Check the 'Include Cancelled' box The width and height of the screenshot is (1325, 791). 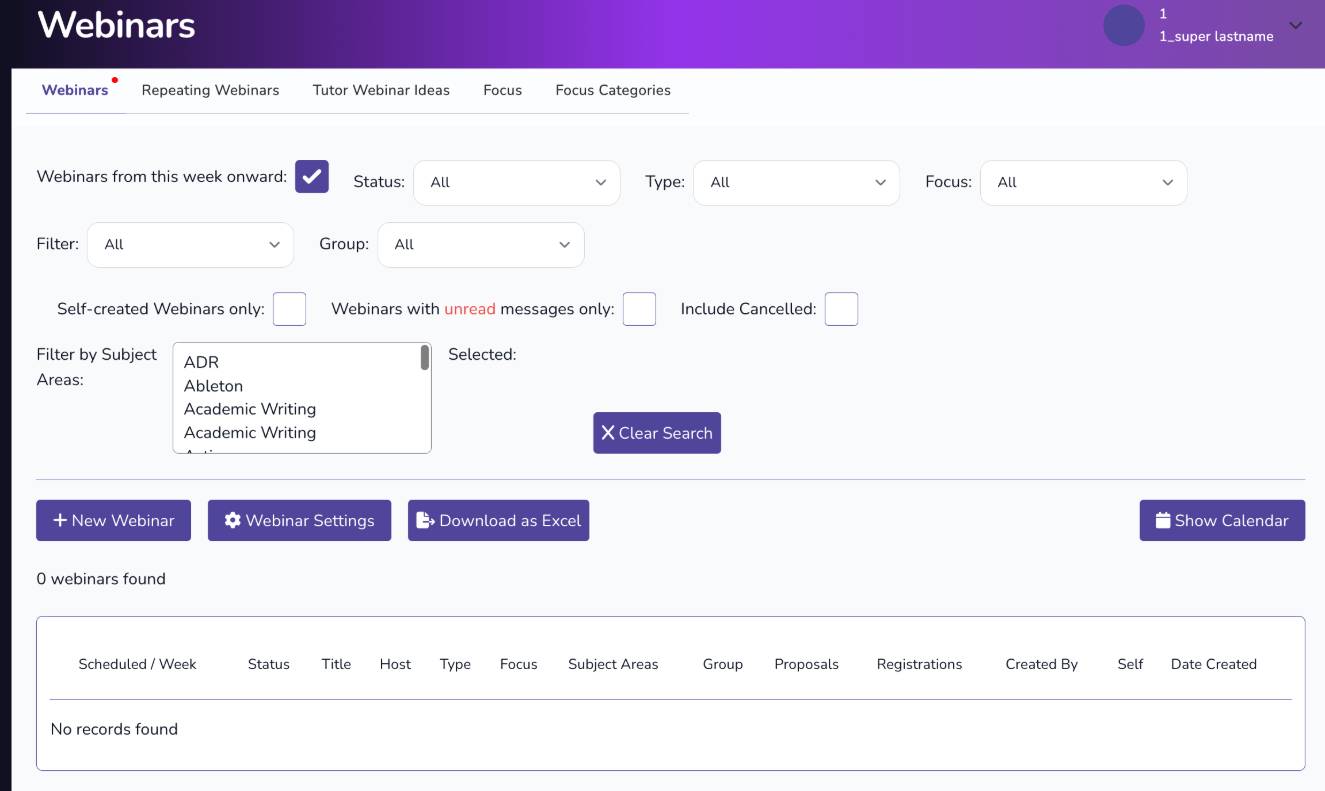(x=841, y=309)
